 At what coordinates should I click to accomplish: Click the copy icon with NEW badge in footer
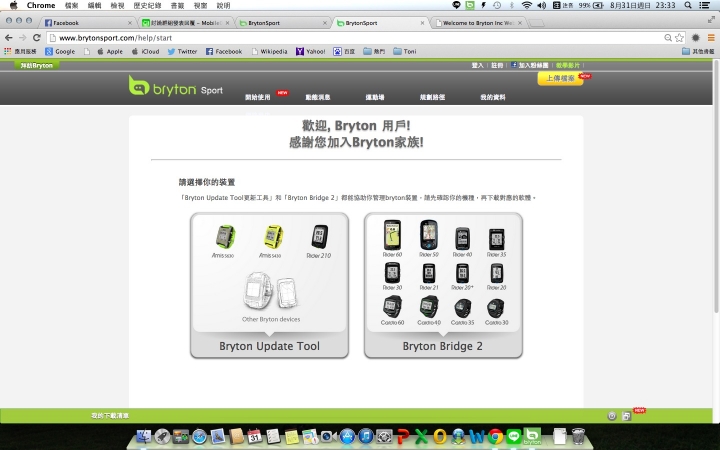coord(626,416)
